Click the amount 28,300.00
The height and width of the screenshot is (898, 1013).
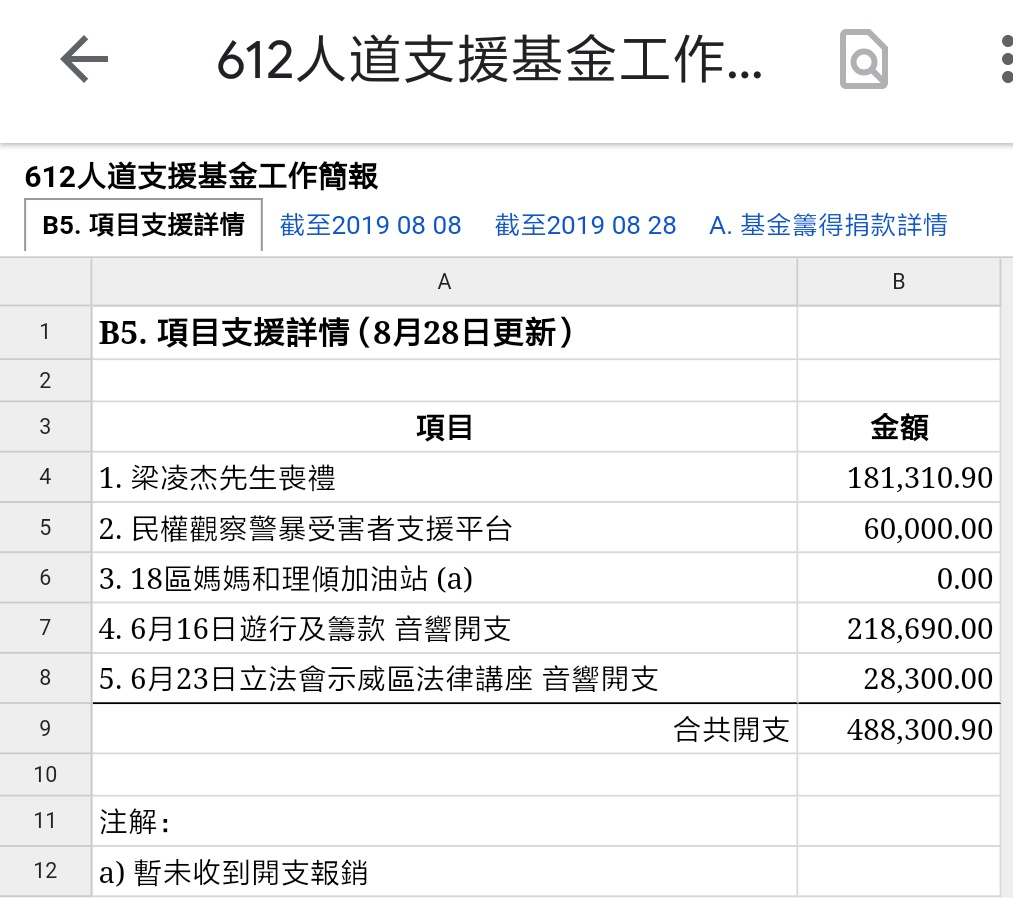(x=899, y=678)
